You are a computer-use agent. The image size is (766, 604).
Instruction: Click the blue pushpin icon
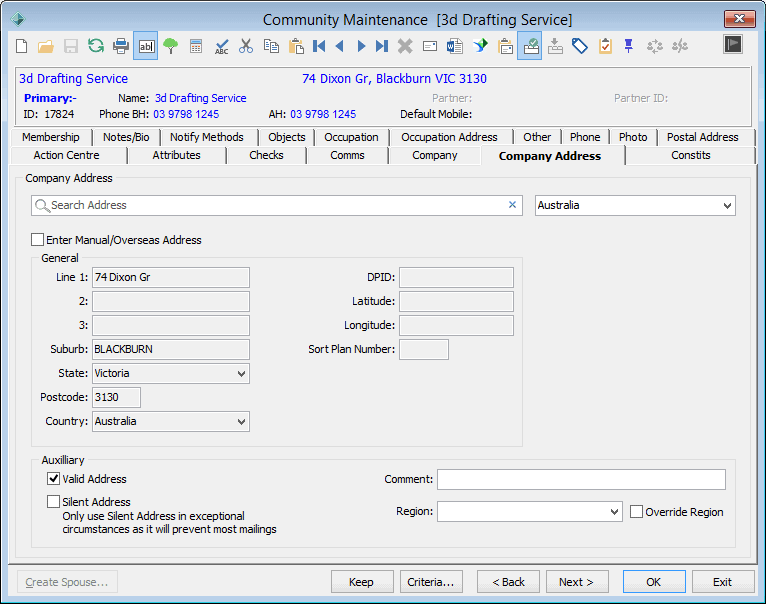[629, 46]
